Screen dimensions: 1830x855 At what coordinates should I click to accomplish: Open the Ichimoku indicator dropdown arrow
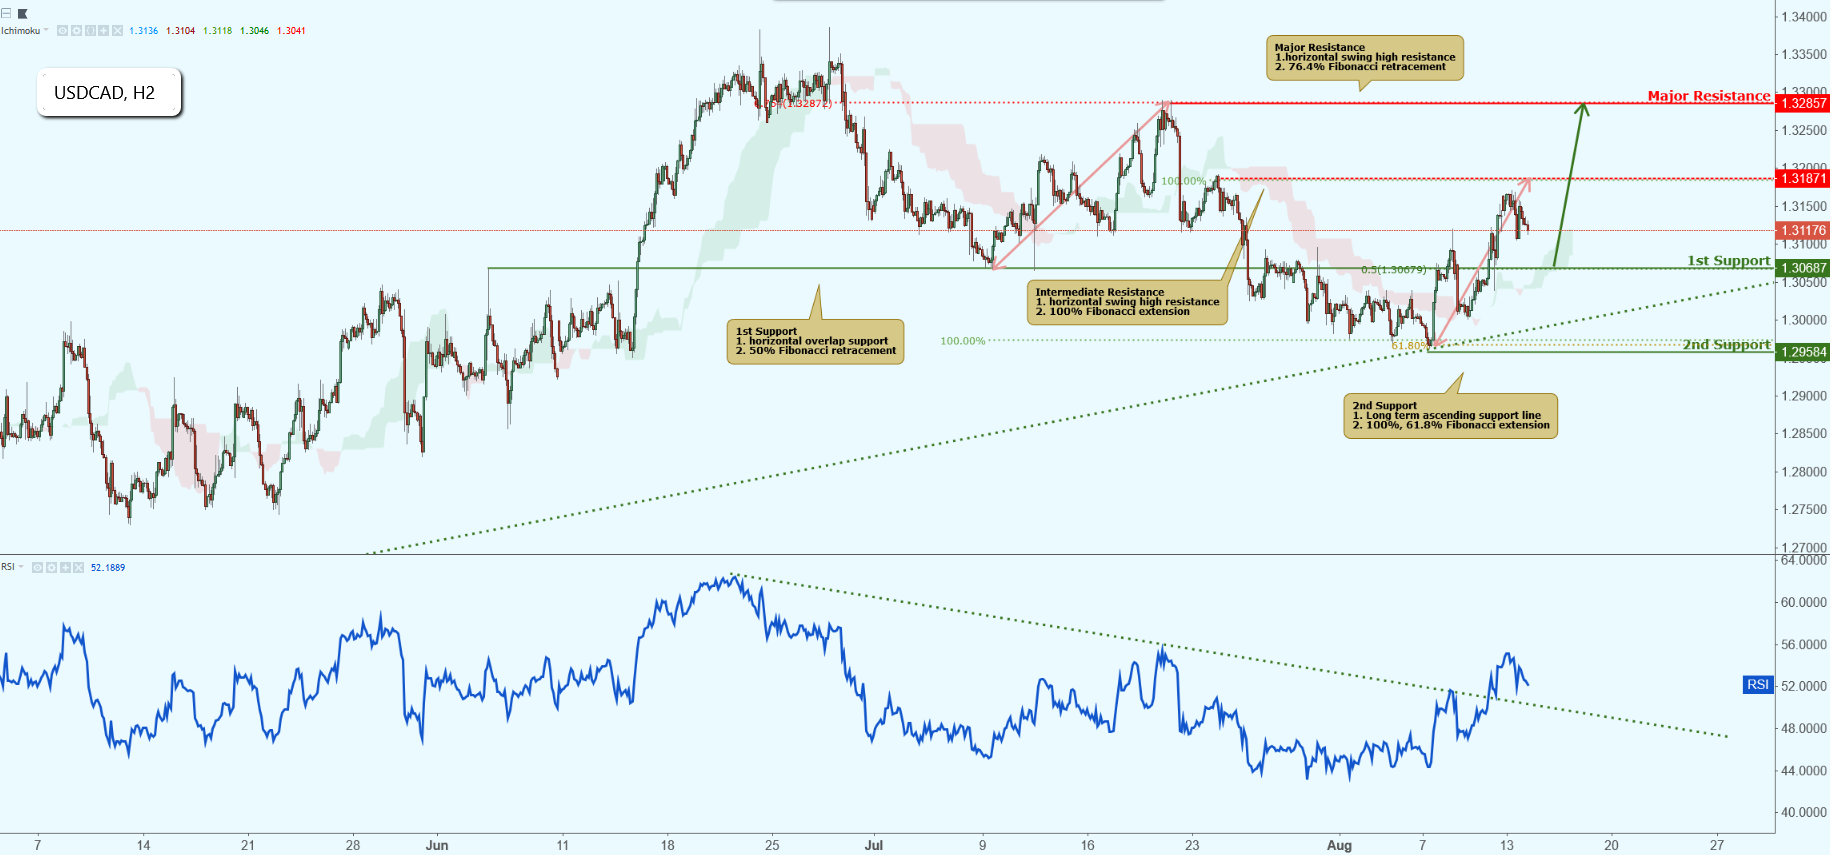click(46, 30)
